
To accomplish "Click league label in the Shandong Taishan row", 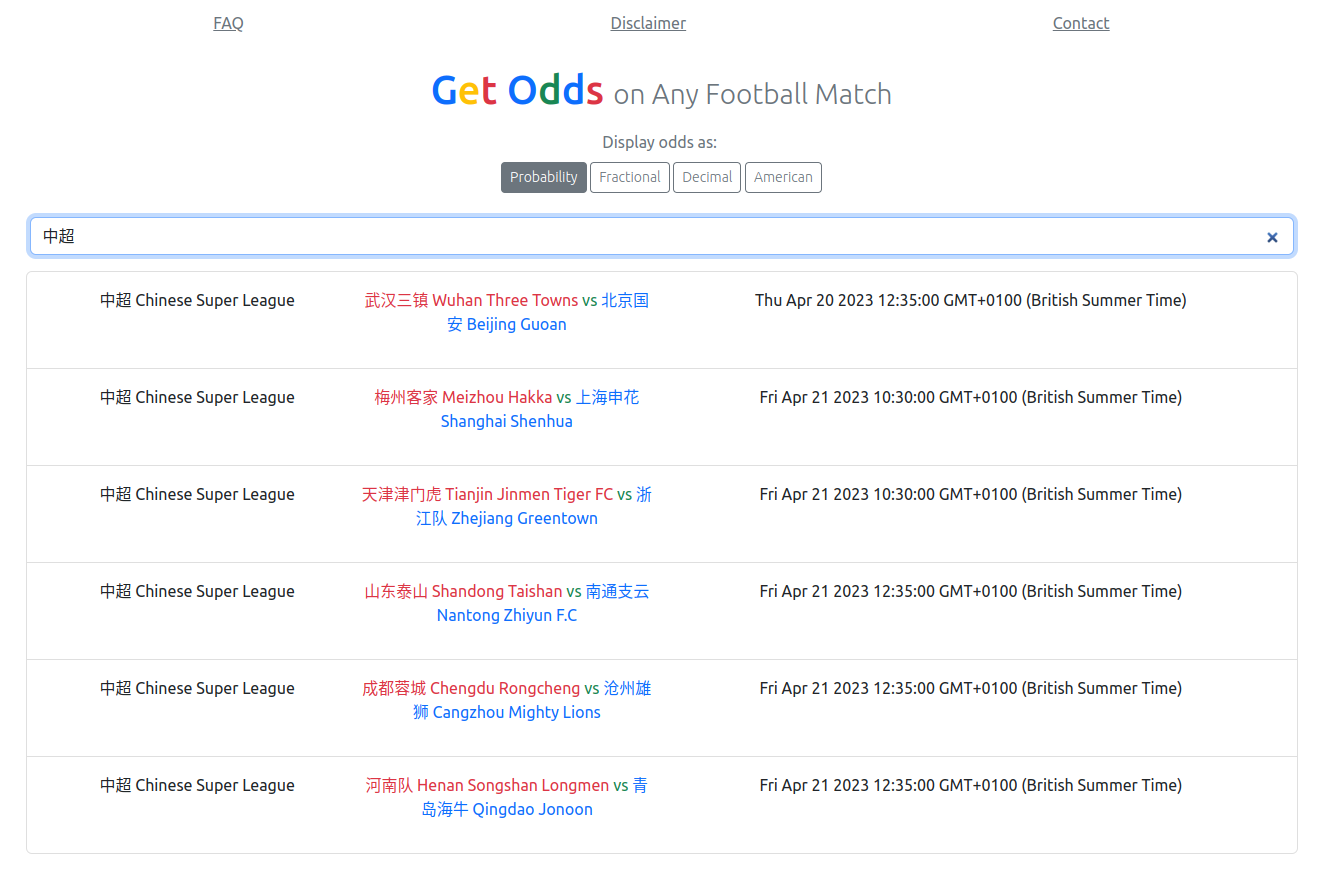I will (197, 591).
